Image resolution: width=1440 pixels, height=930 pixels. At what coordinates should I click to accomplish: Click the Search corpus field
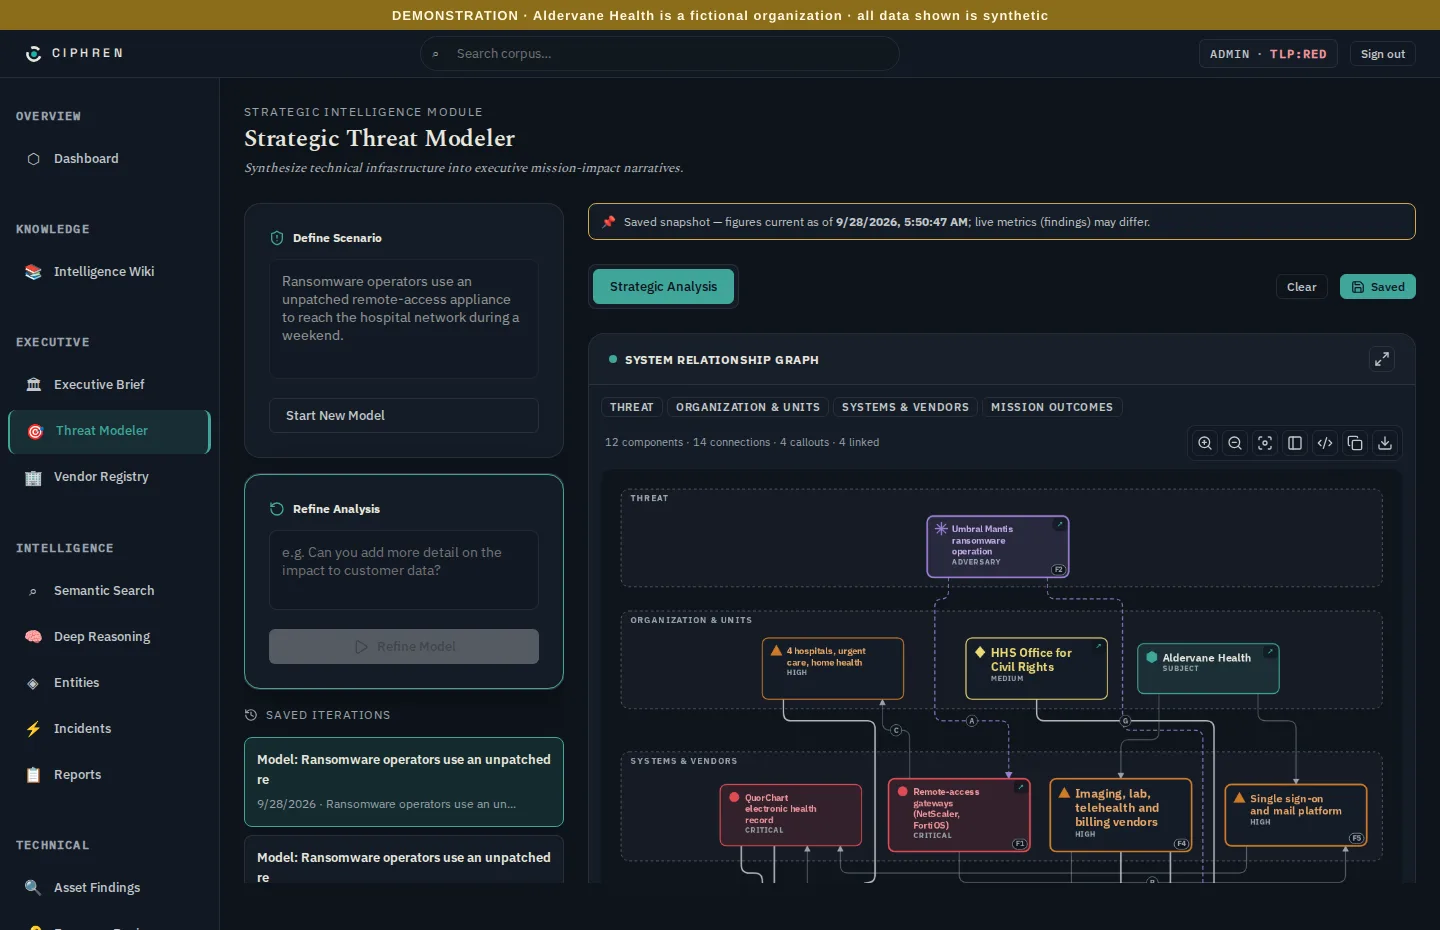point(660,54)
